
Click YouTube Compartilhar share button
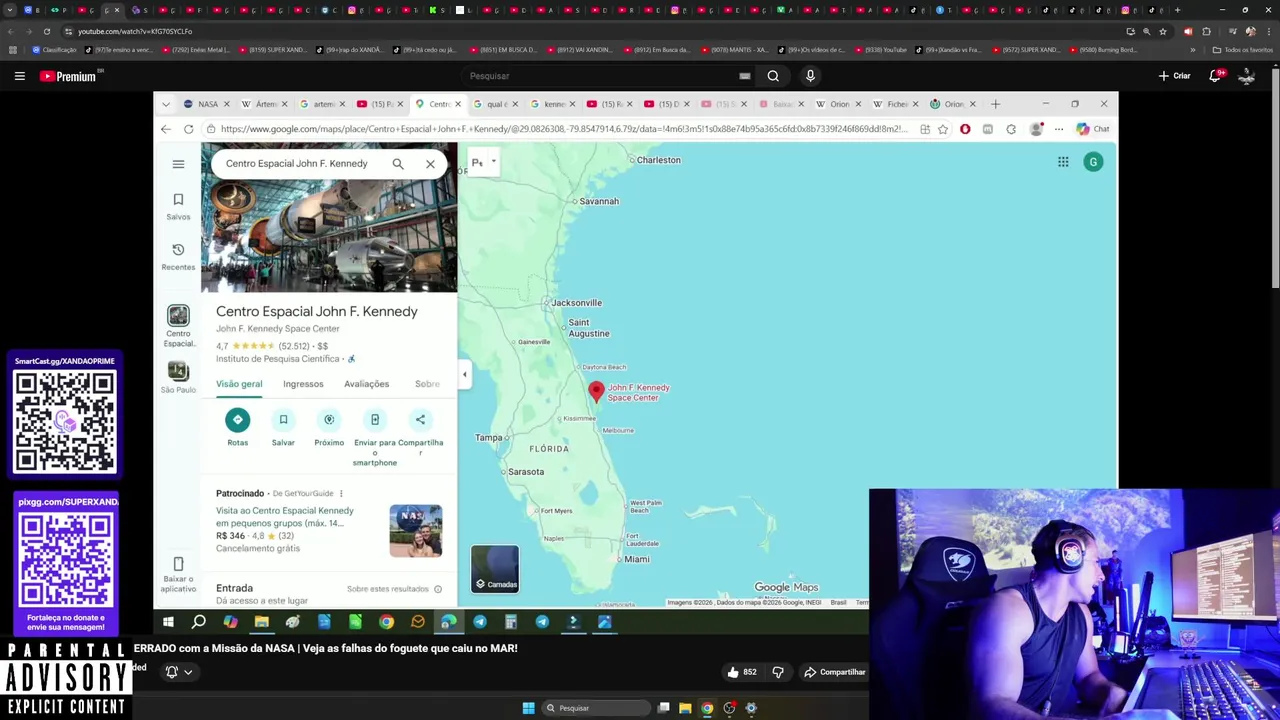(835, 672)
